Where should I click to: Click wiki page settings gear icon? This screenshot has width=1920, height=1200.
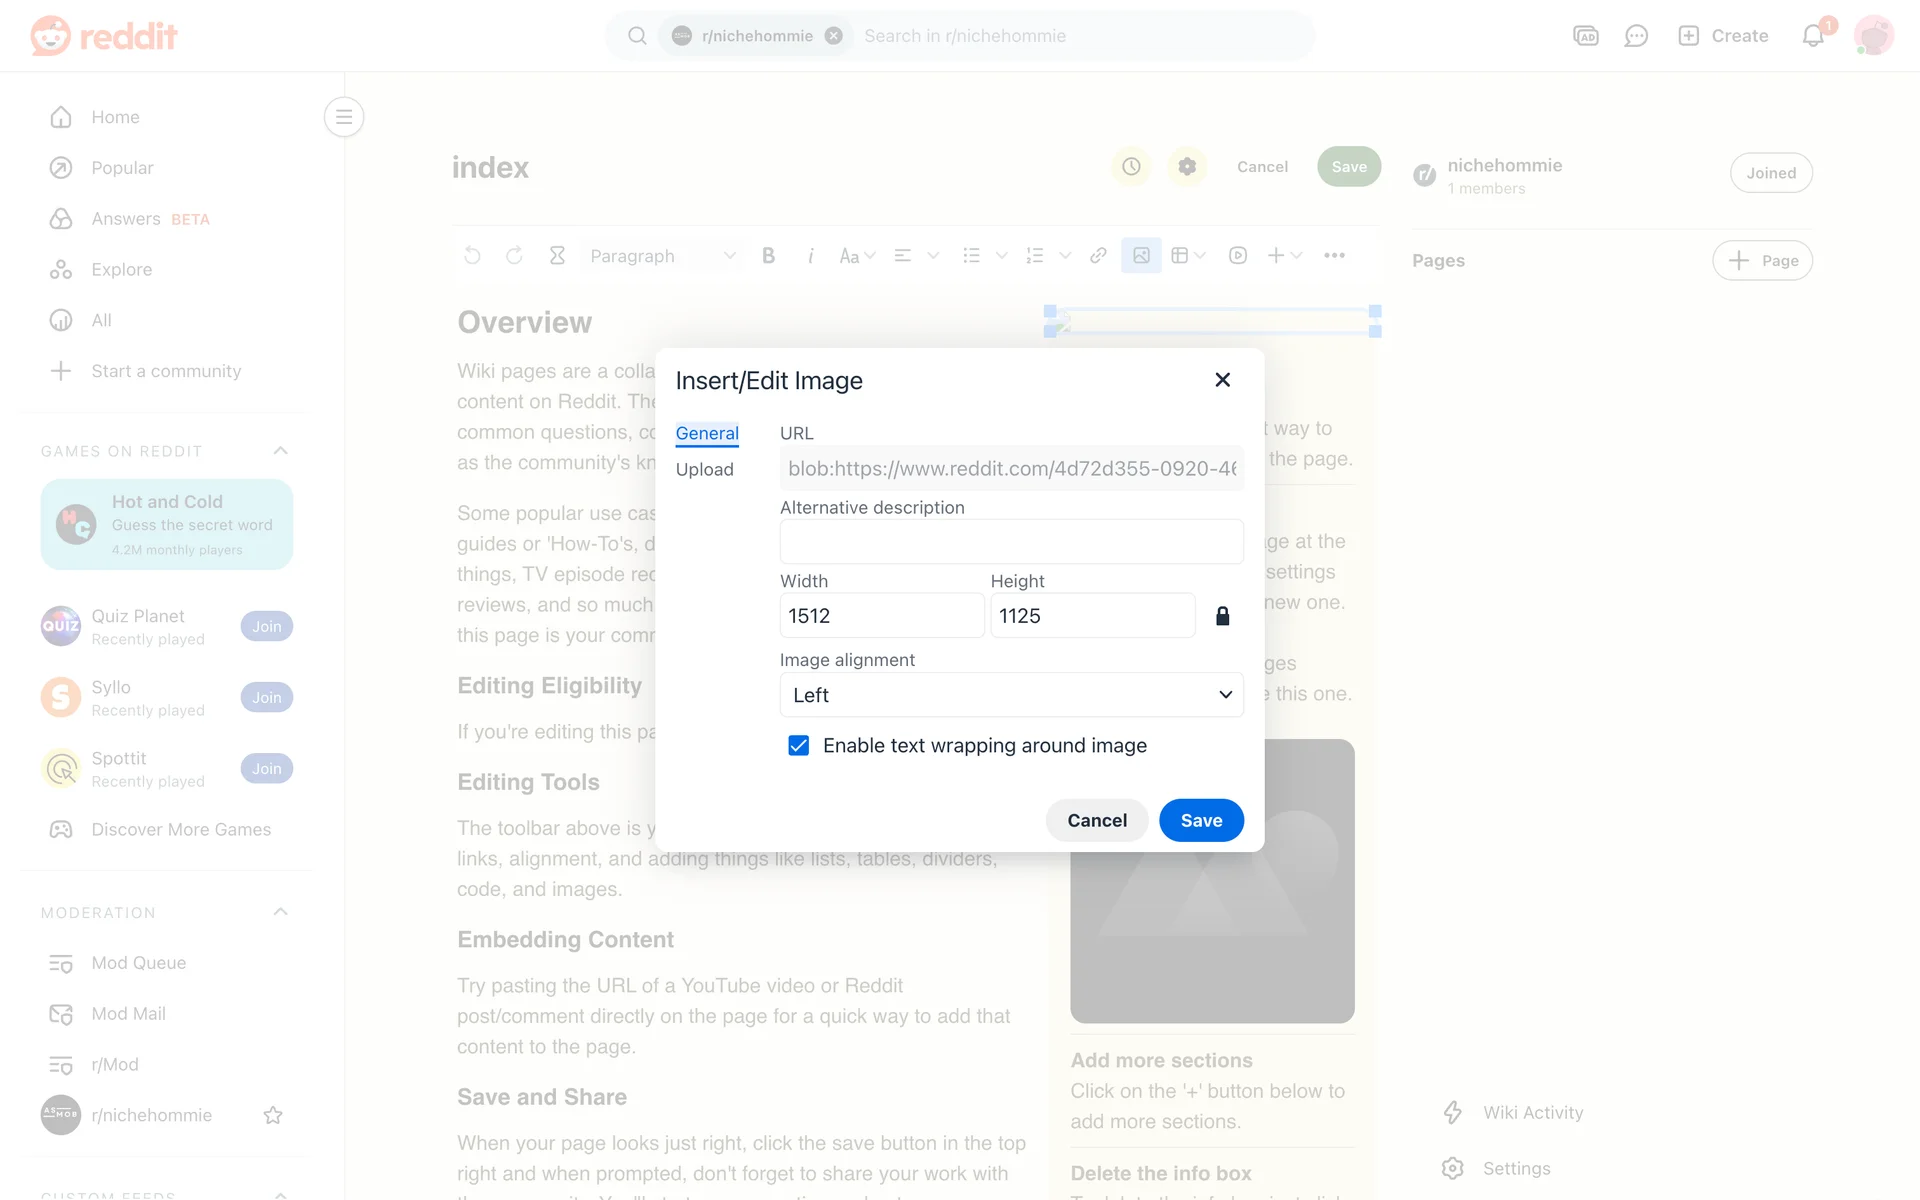(x=1187, y=167)
